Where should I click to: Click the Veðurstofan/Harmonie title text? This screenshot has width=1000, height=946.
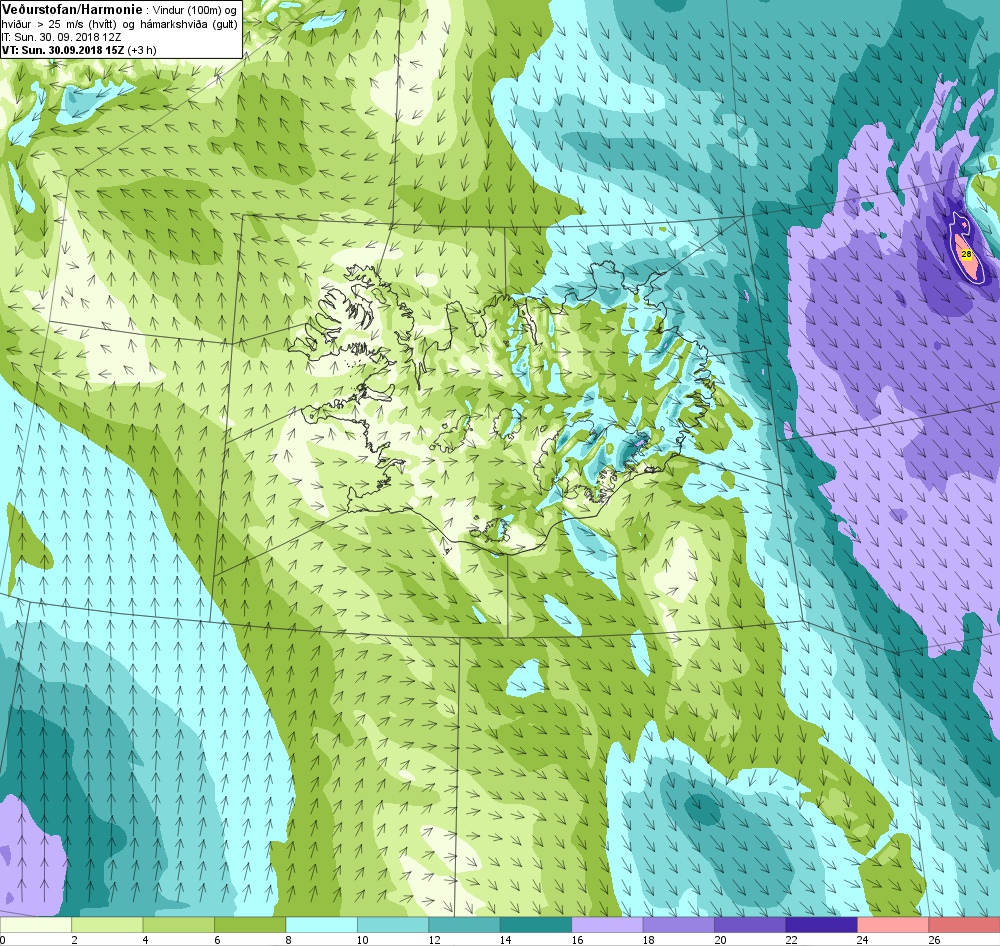tap(72, 10)
